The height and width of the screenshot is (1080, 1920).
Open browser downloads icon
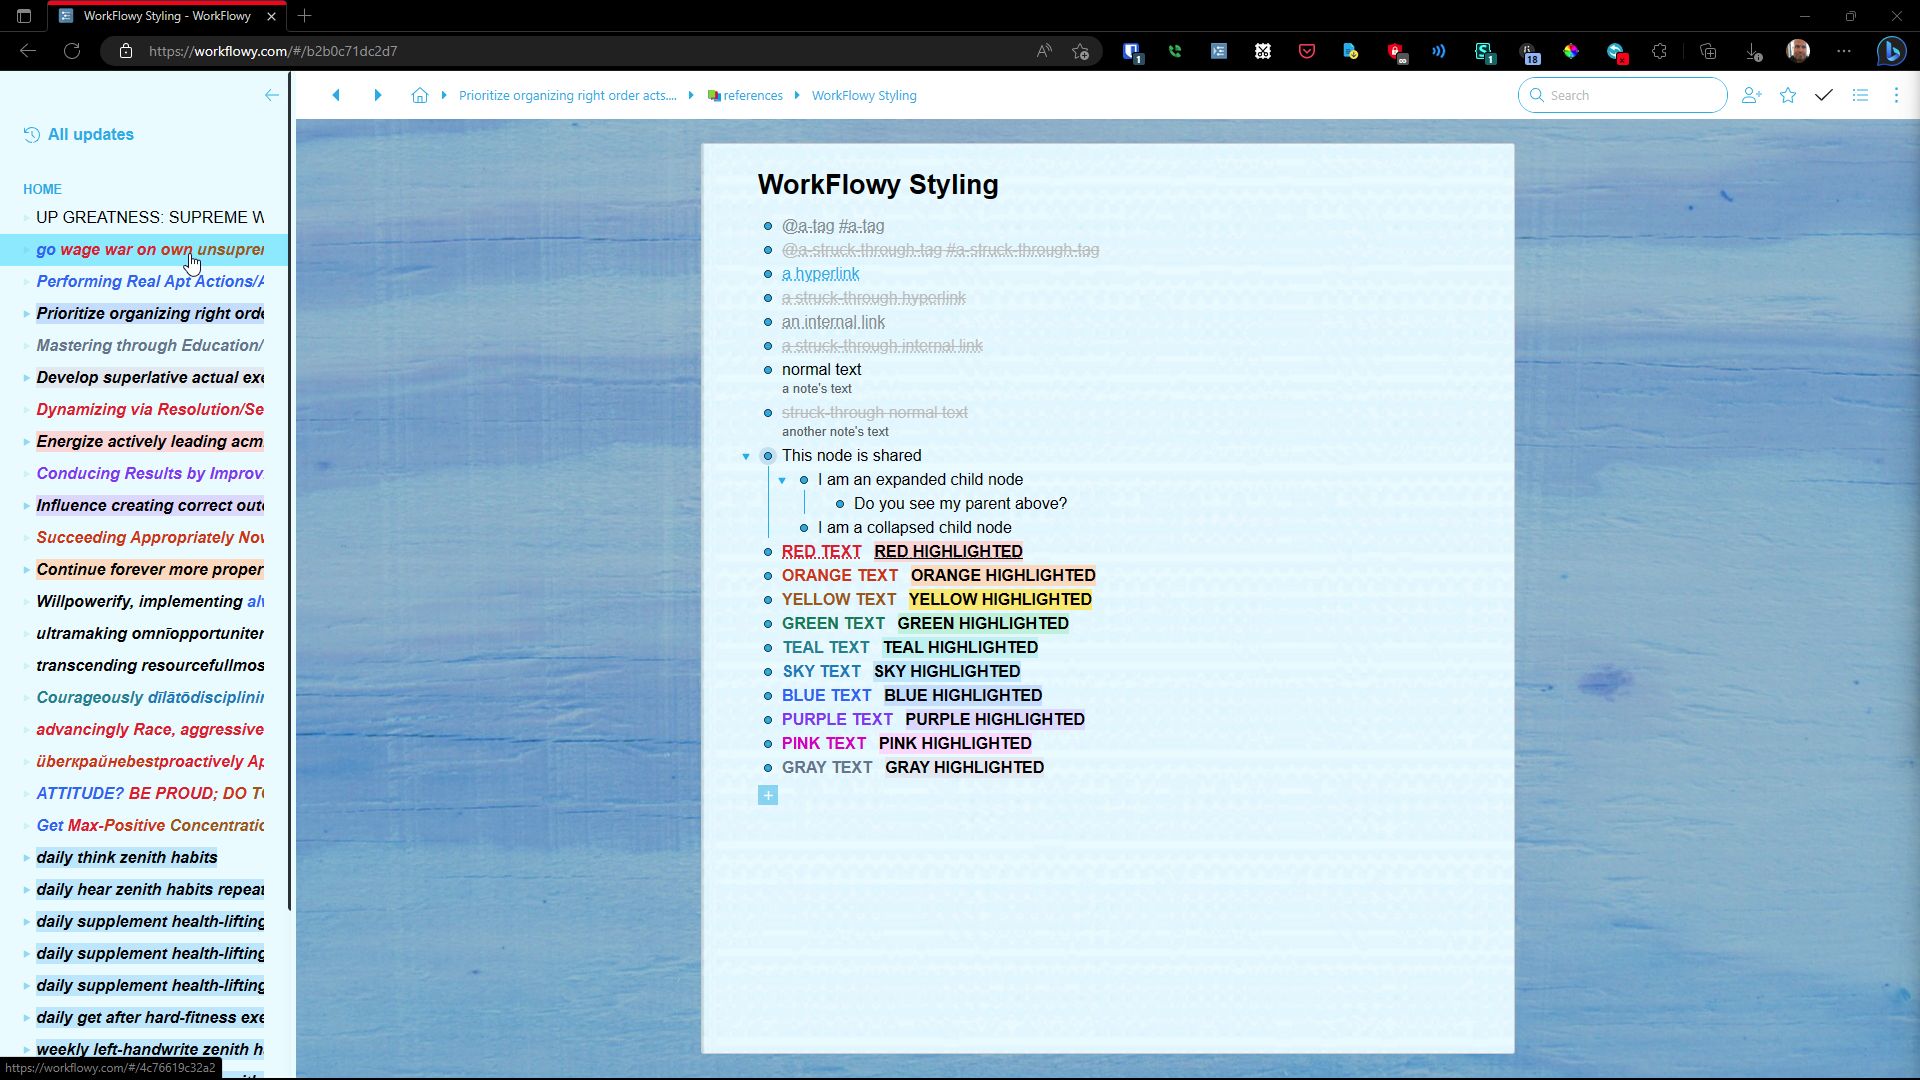[x=1753, y=51]
